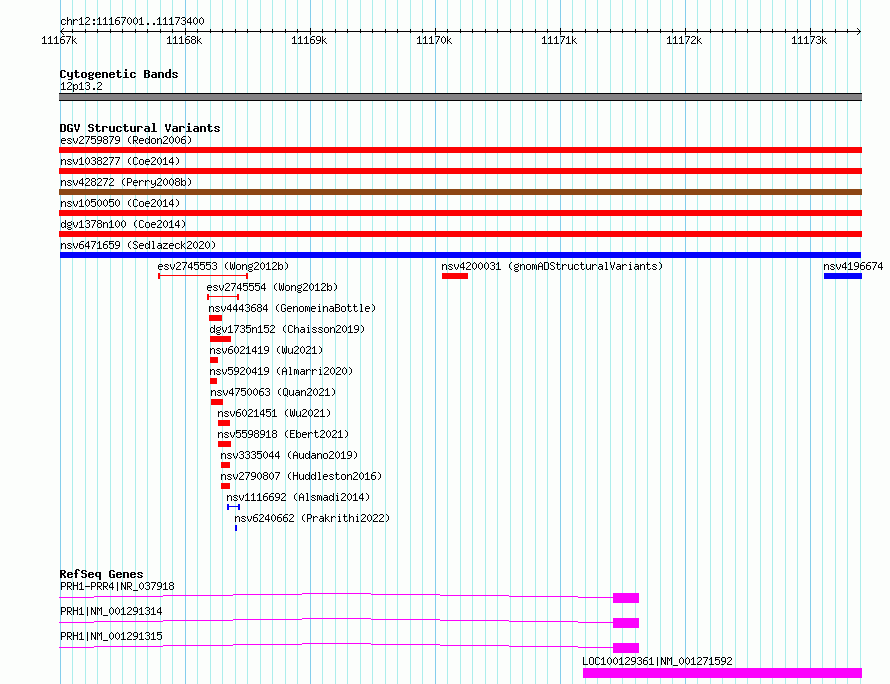
Task: Click the PRH1|NM_001291315 exon block
Action: point(626,648)
